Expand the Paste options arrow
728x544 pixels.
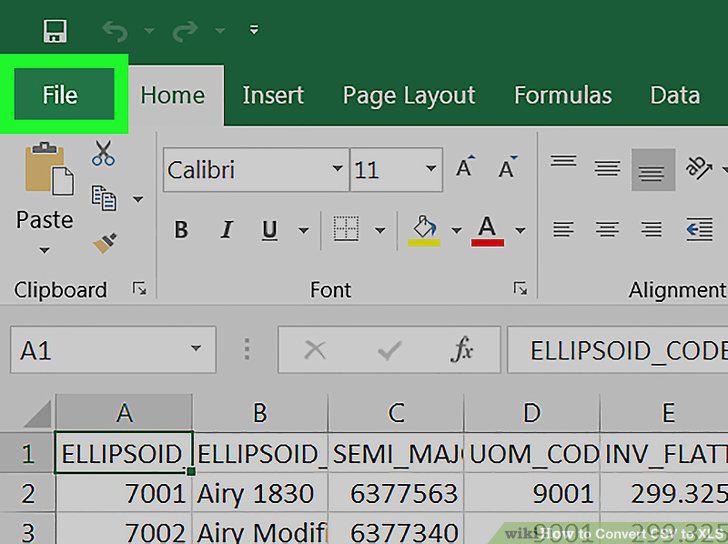click(45, 250)
